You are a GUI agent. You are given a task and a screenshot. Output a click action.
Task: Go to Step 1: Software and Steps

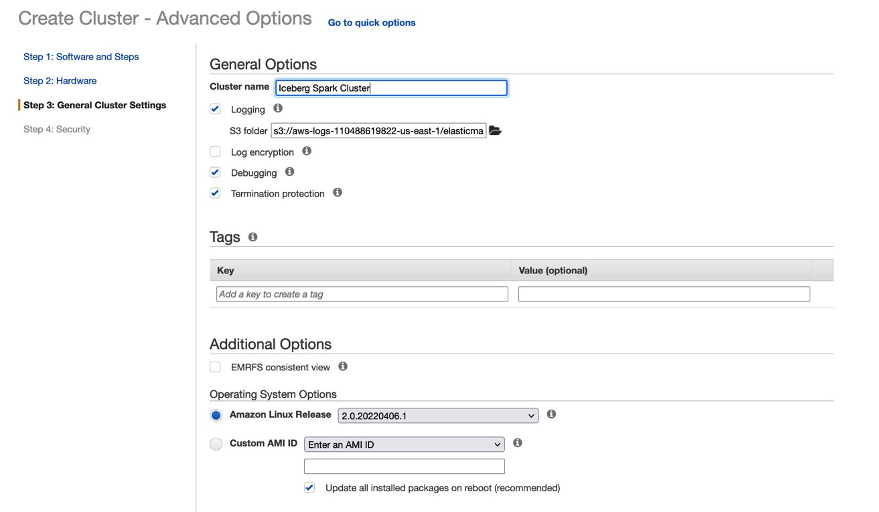tap(81, 57)
